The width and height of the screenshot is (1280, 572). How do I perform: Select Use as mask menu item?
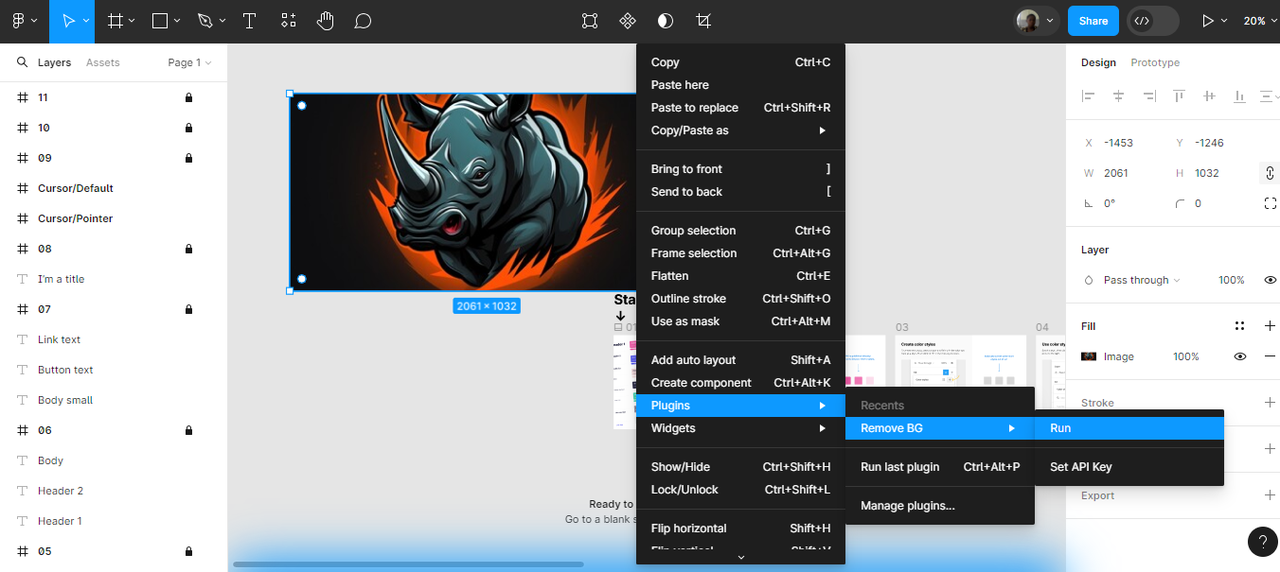741,321
